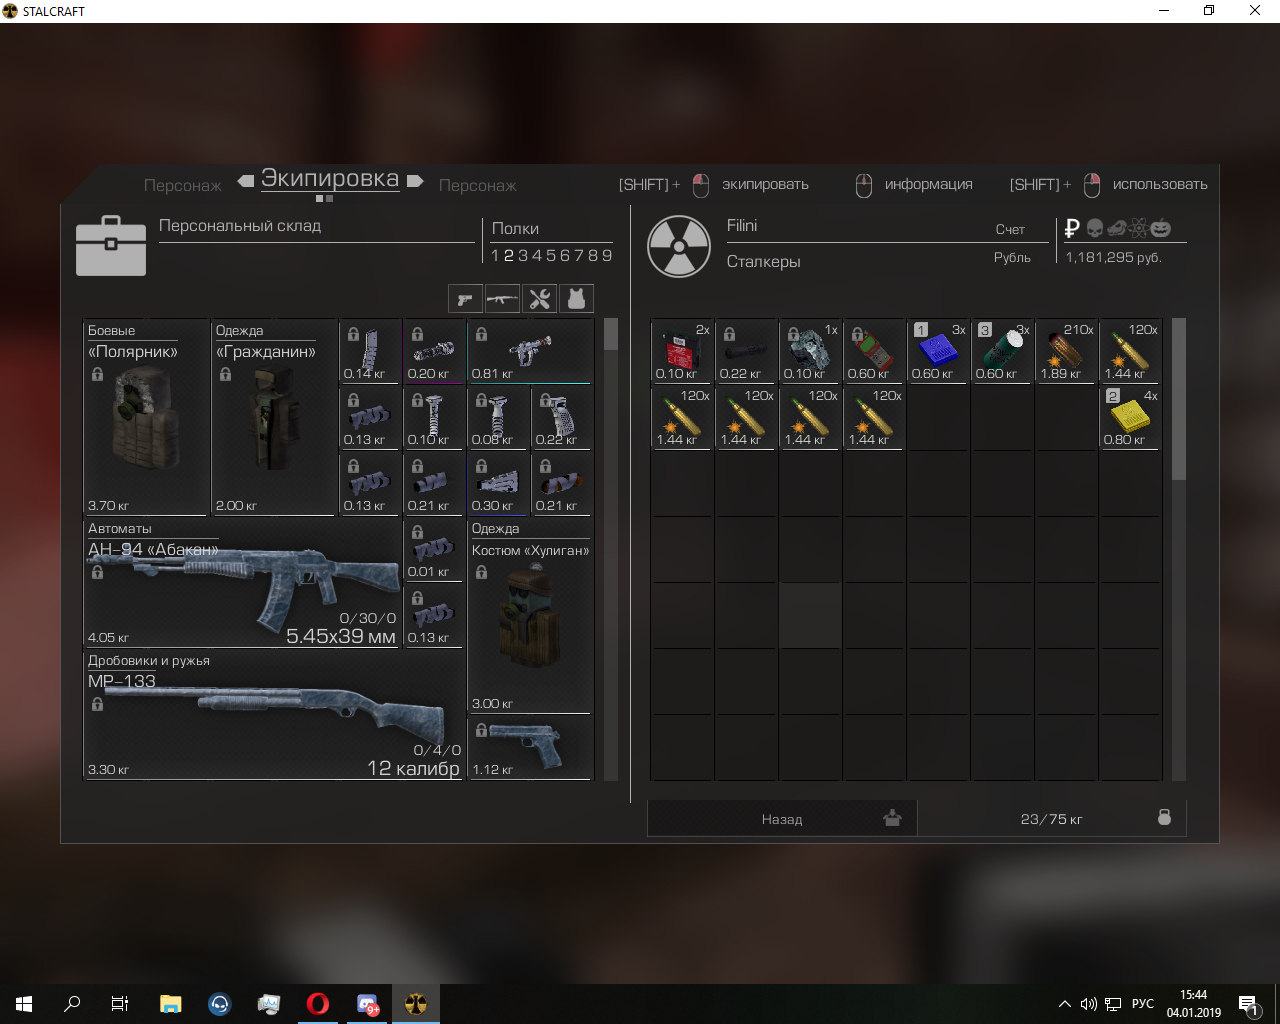Select the «Полярник» combat armor
Screen dimensions: 1280x1024
(146, 417)
